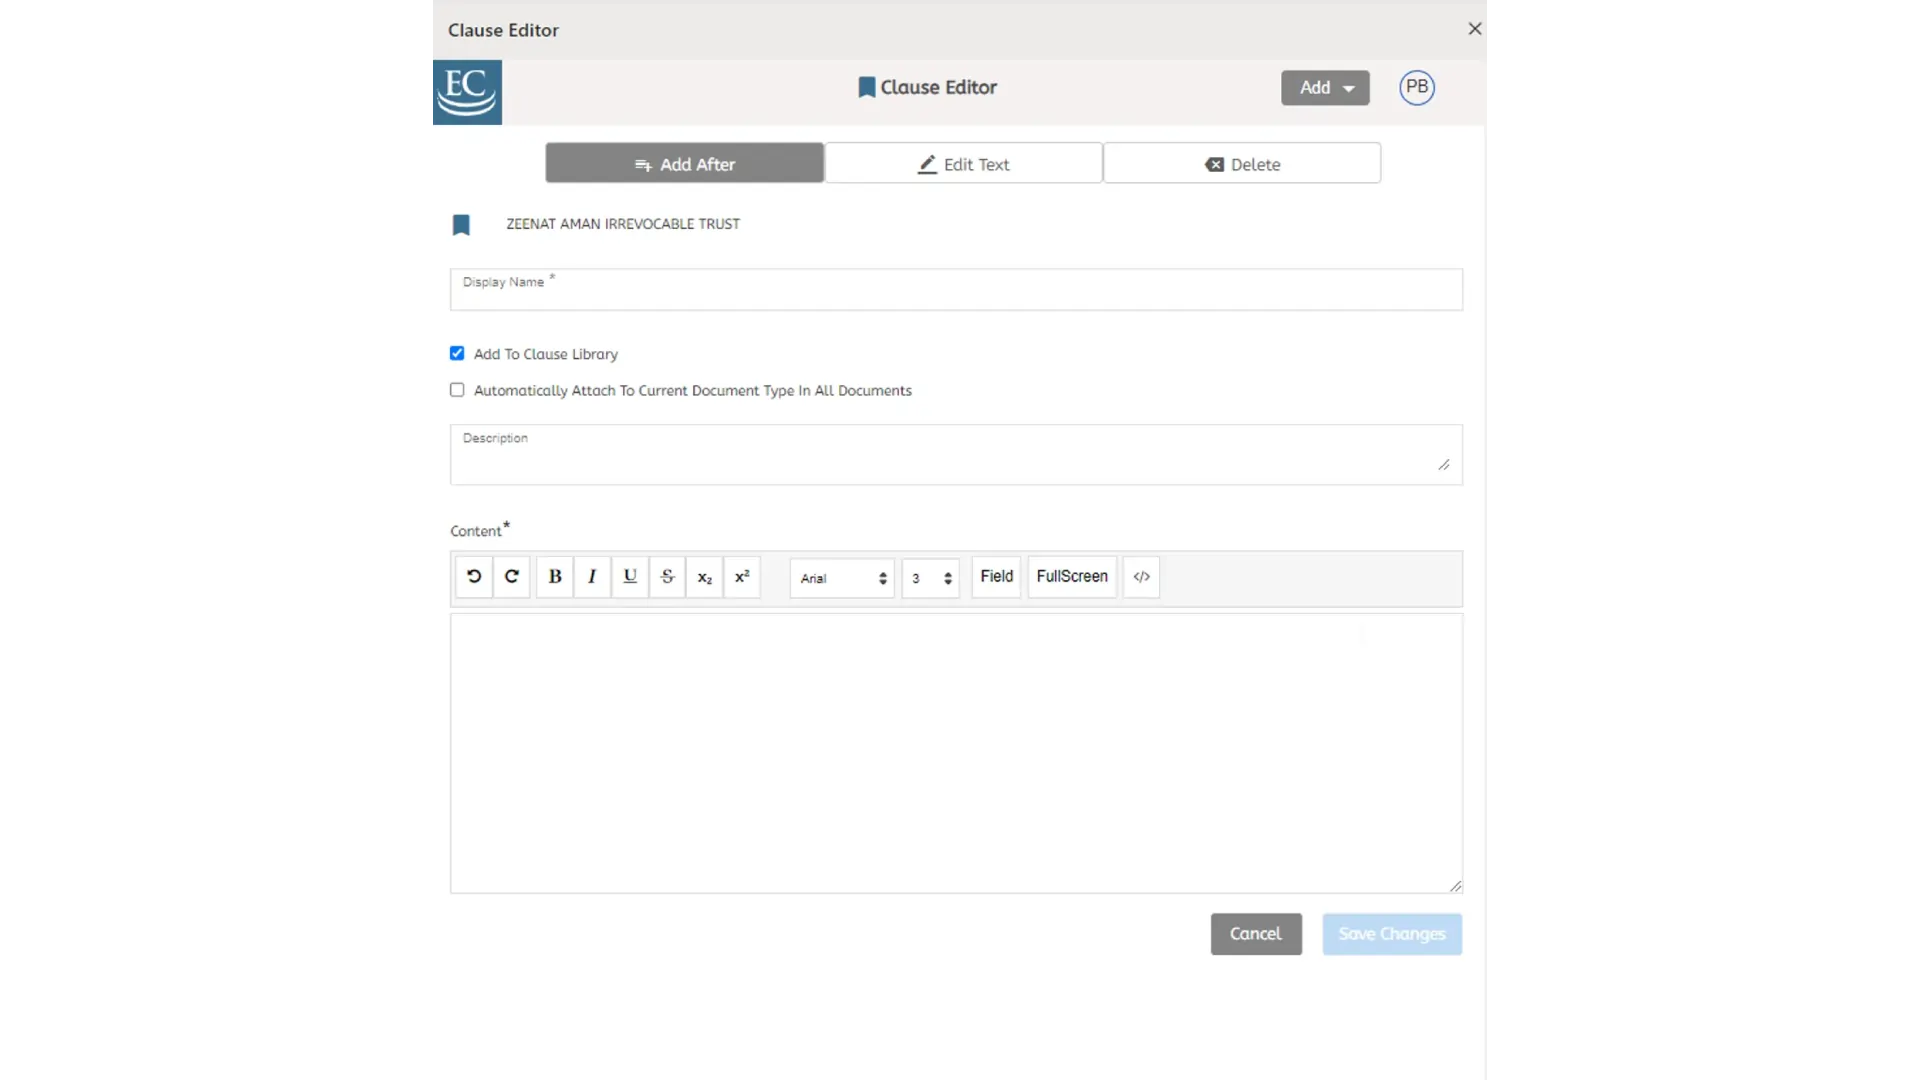1920x1080 pixels.
Task: Open the PB user profile avatar
Action: click(x=1417, y=87)
